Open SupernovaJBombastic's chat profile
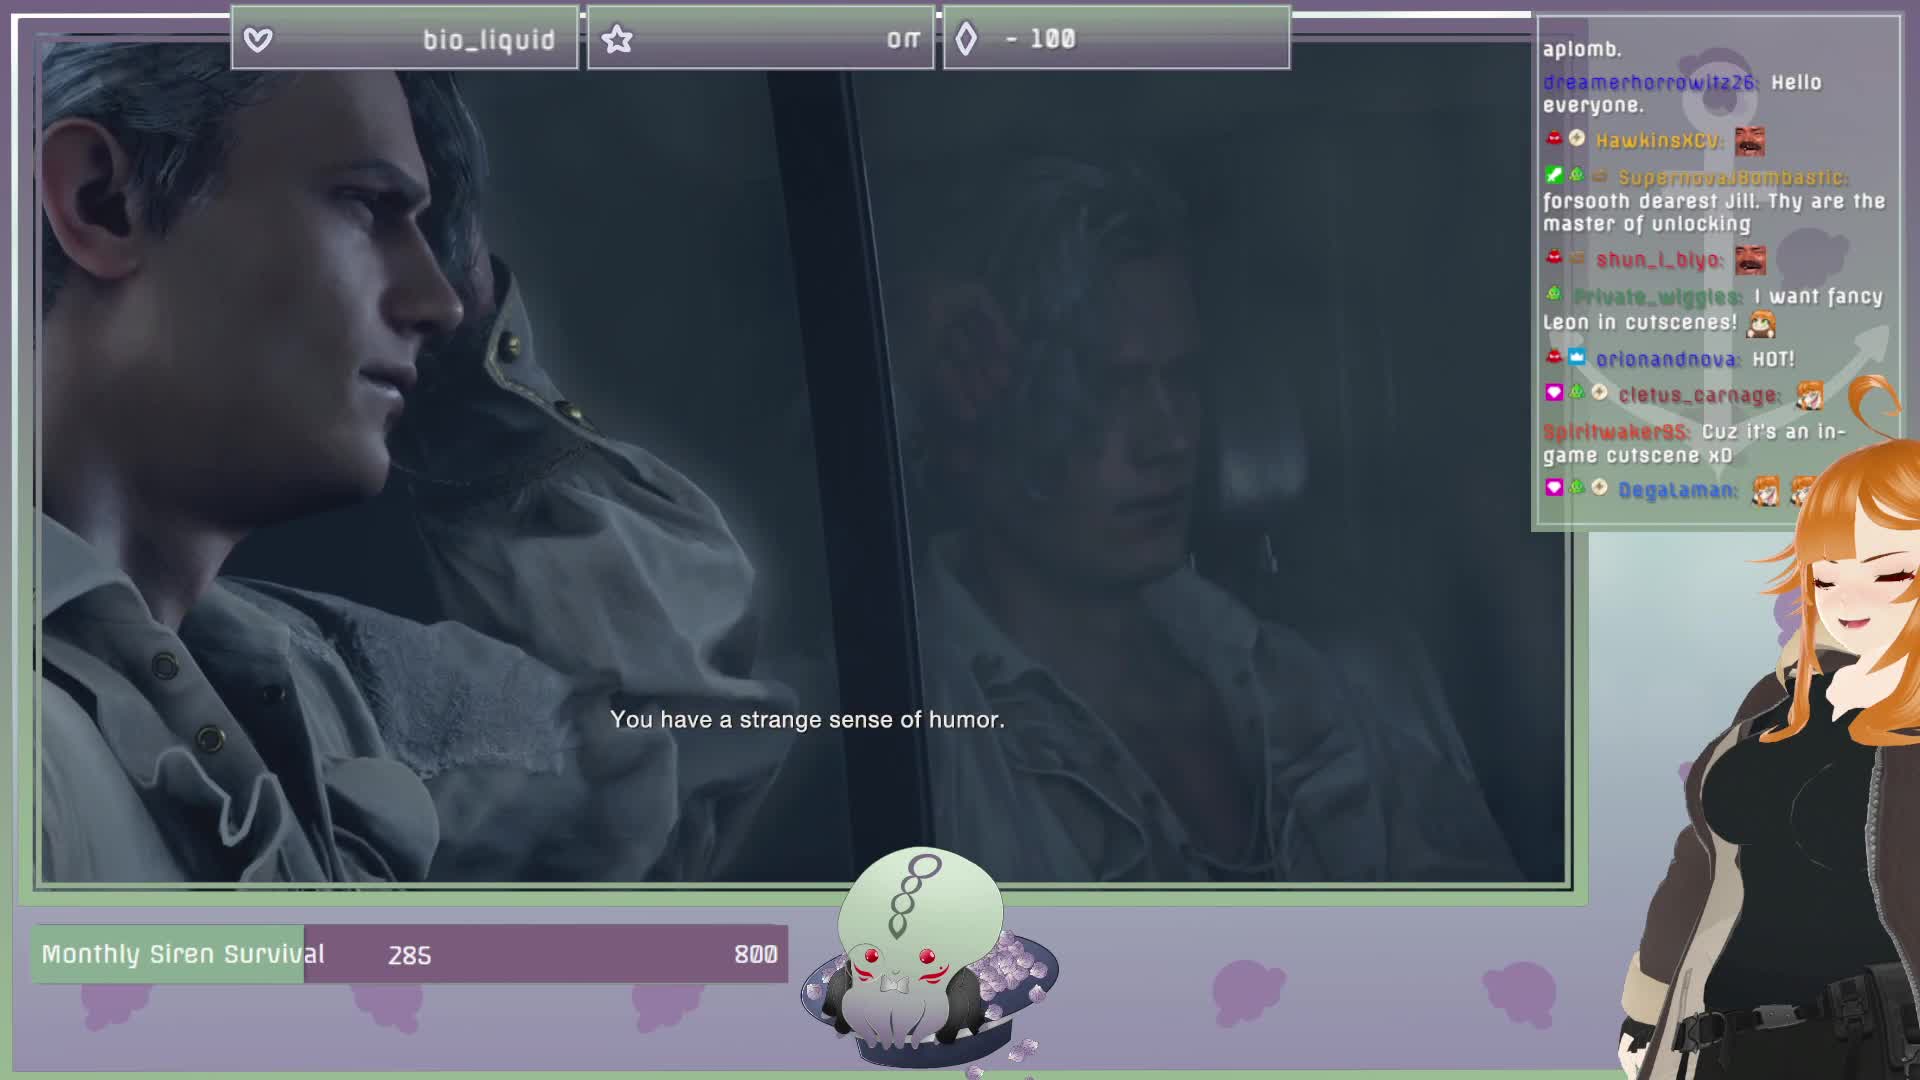 click(1733, 178)
